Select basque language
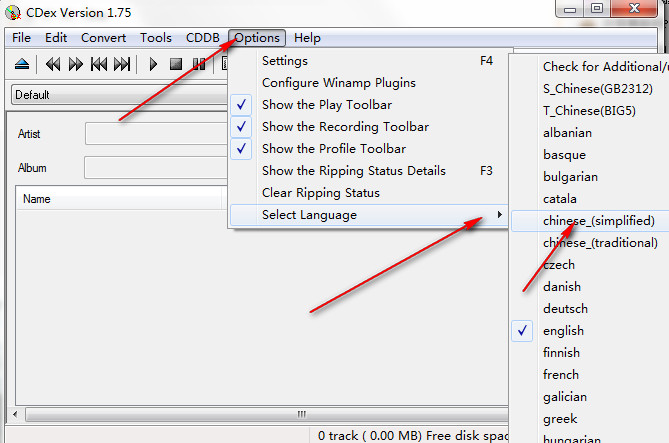Image resolution: width=669 pixels, height=443 pixels. coord(590,154)
